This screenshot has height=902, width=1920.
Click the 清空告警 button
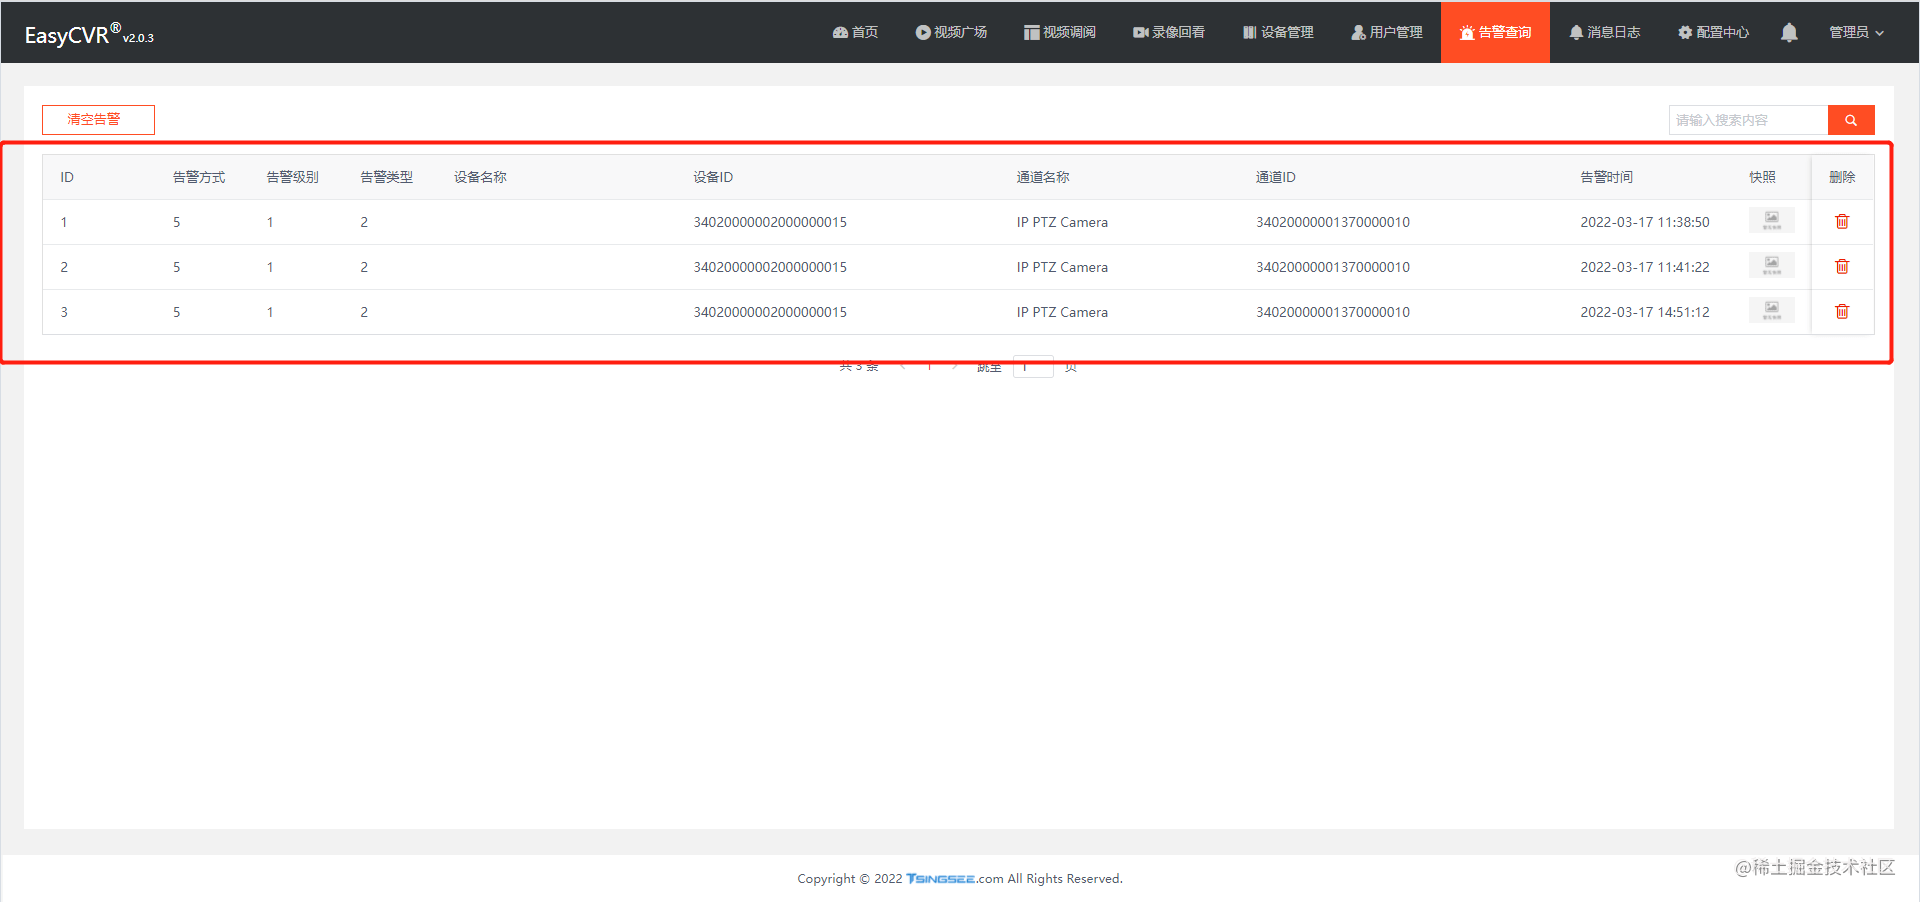[x=98, y=119]
